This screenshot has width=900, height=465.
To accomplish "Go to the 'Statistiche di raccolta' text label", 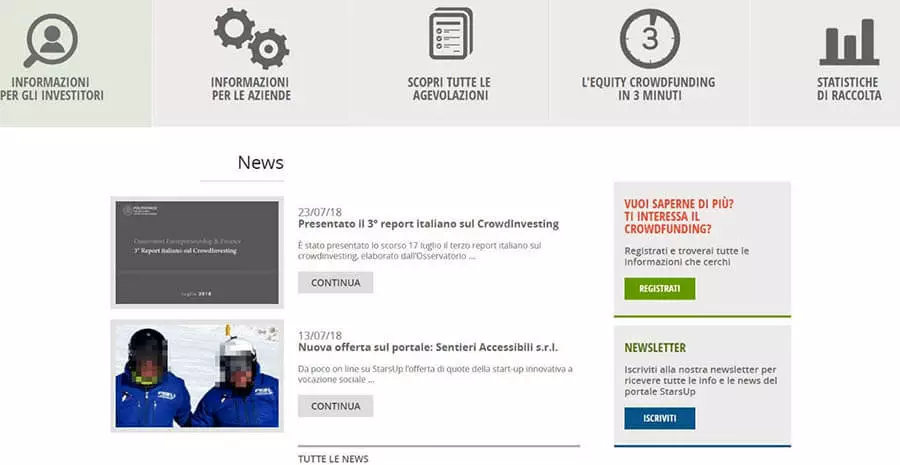I will point(849,89).
